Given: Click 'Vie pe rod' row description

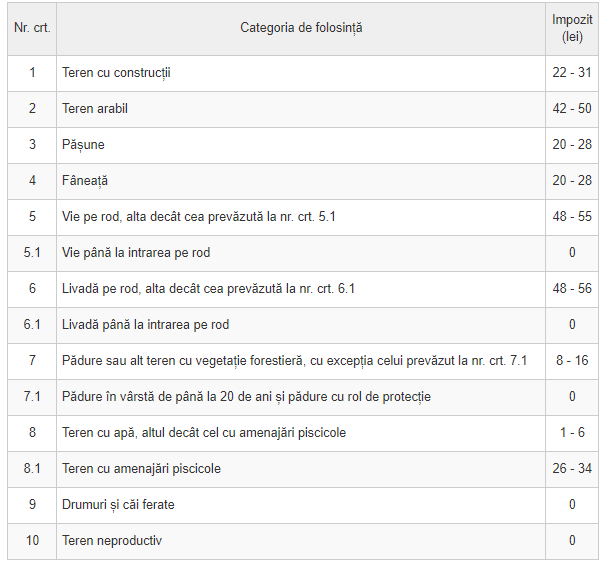Looking at the screenshot, I should (x=199, y=217).
